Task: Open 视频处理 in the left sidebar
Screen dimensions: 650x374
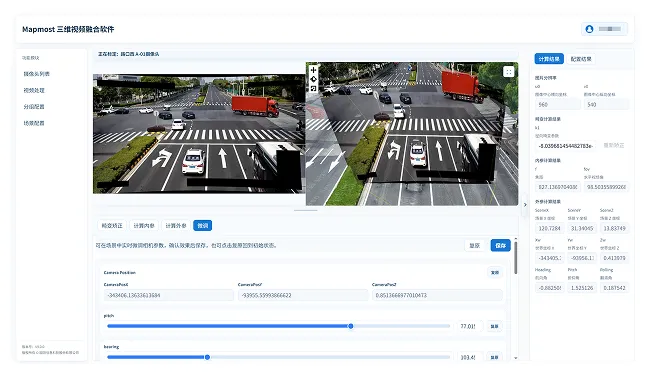Action: click(x=34, y=90)
